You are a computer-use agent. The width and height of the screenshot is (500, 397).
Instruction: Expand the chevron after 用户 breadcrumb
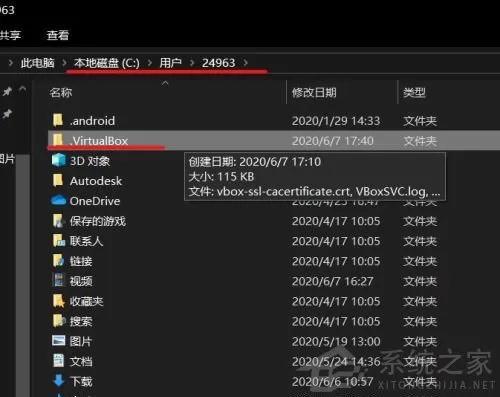coord(192,63)
